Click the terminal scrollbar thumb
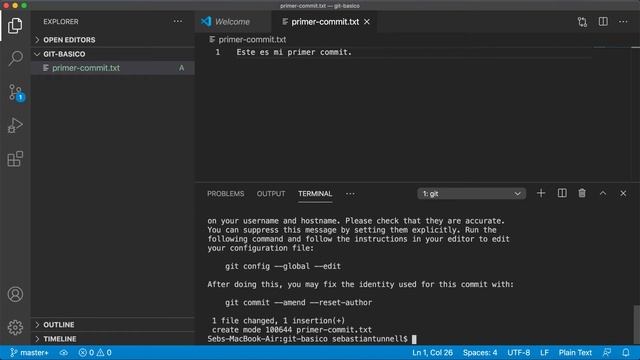Screen dimensions: 640x360 636,324
